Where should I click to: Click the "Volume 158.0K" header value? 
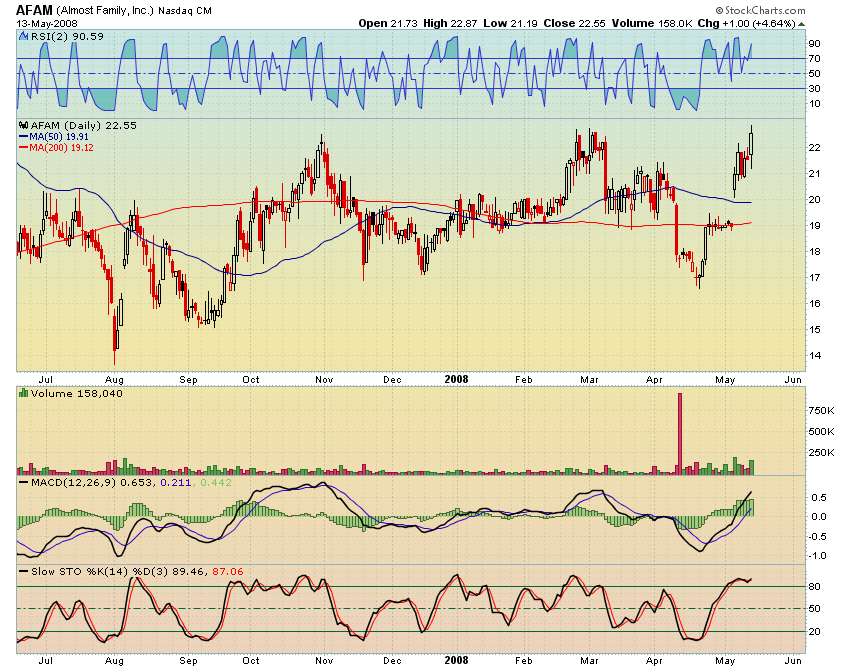point(652,23)
